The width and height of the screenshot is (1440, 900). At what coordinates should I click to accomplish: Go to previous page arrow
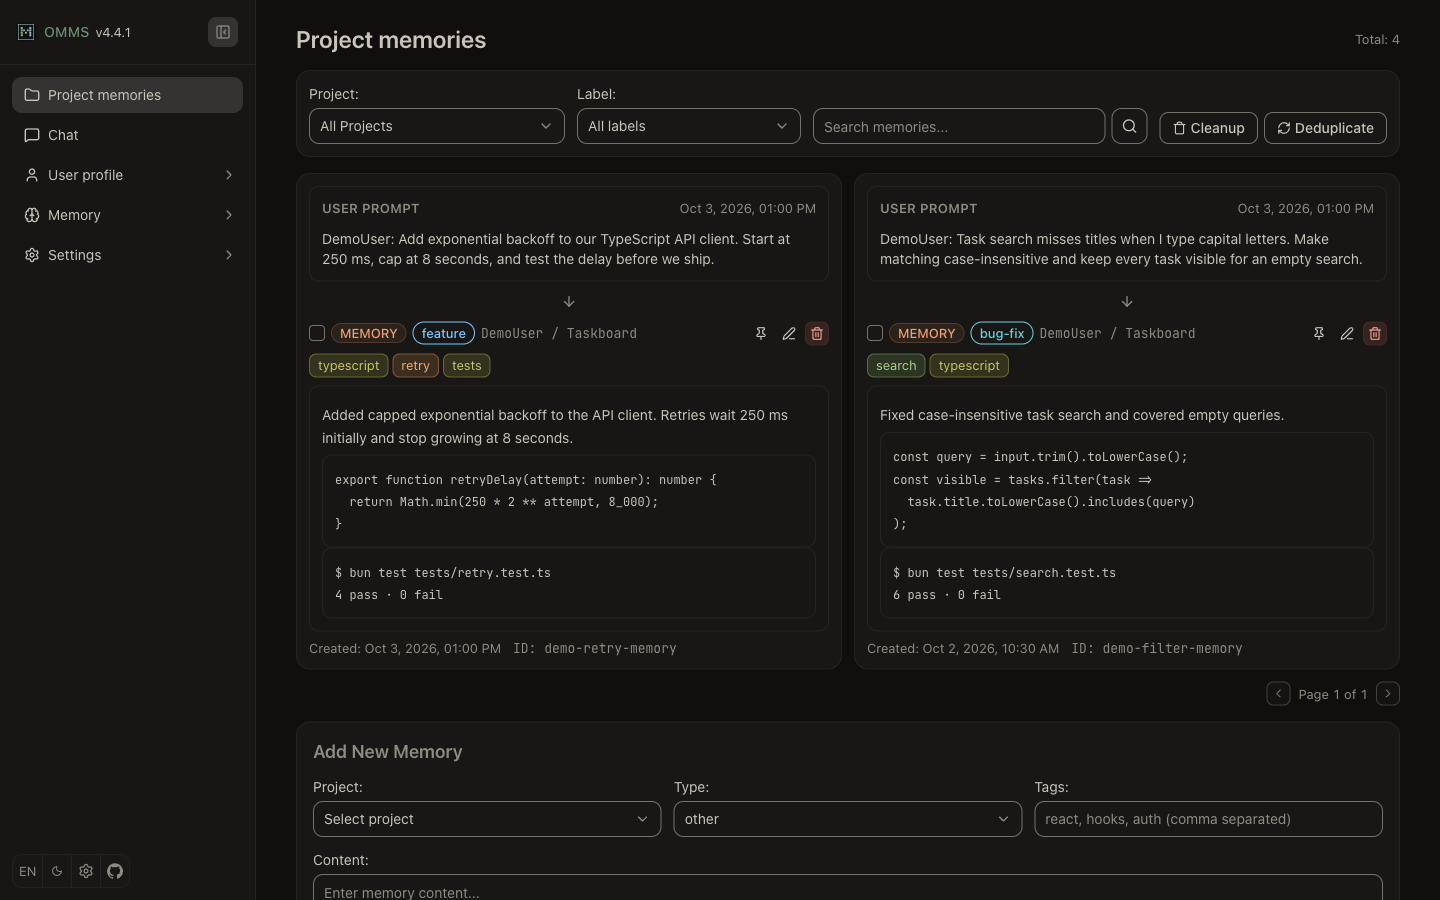coord(1278,693)
